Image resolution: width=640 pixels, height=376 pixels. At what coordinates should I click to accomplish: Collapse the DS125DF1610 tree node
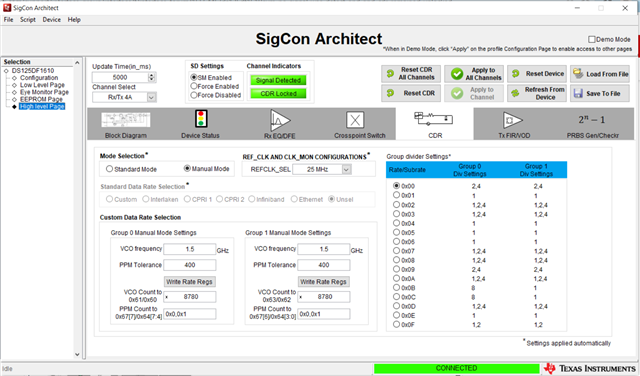click(6, 71)
